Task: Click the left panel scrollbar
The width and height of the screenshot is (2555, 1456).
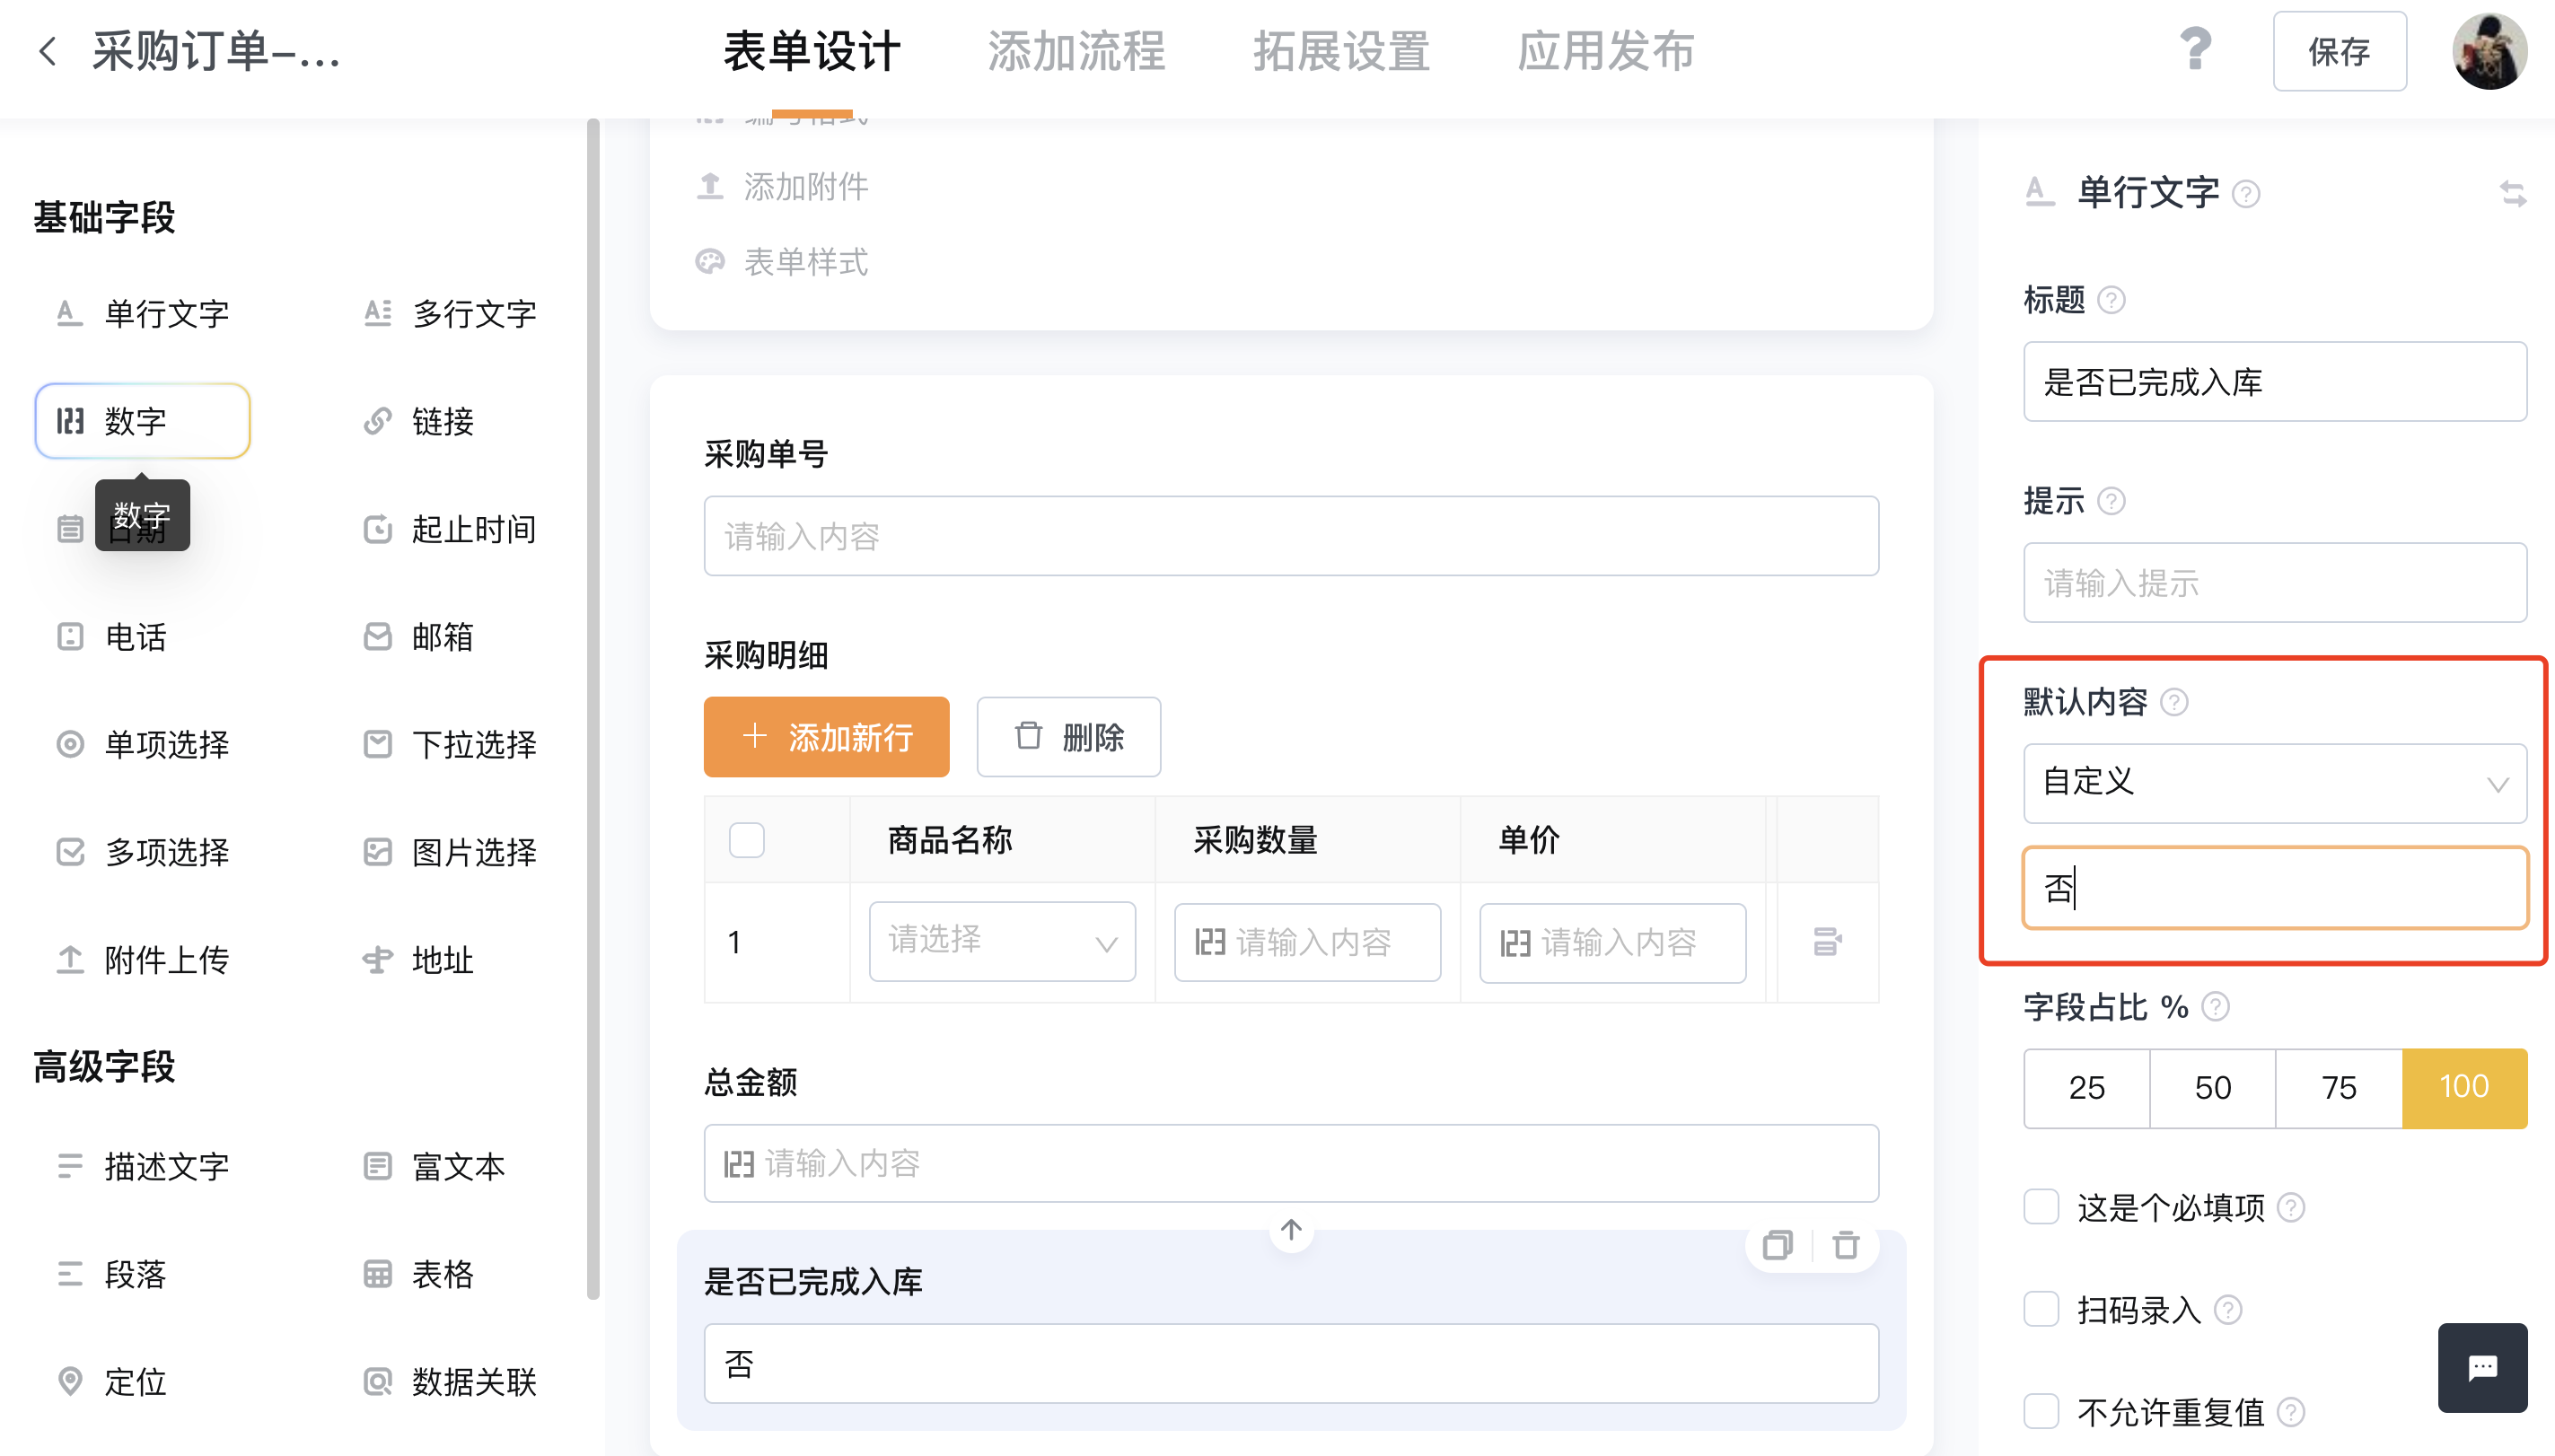Action: pos(593,709)
